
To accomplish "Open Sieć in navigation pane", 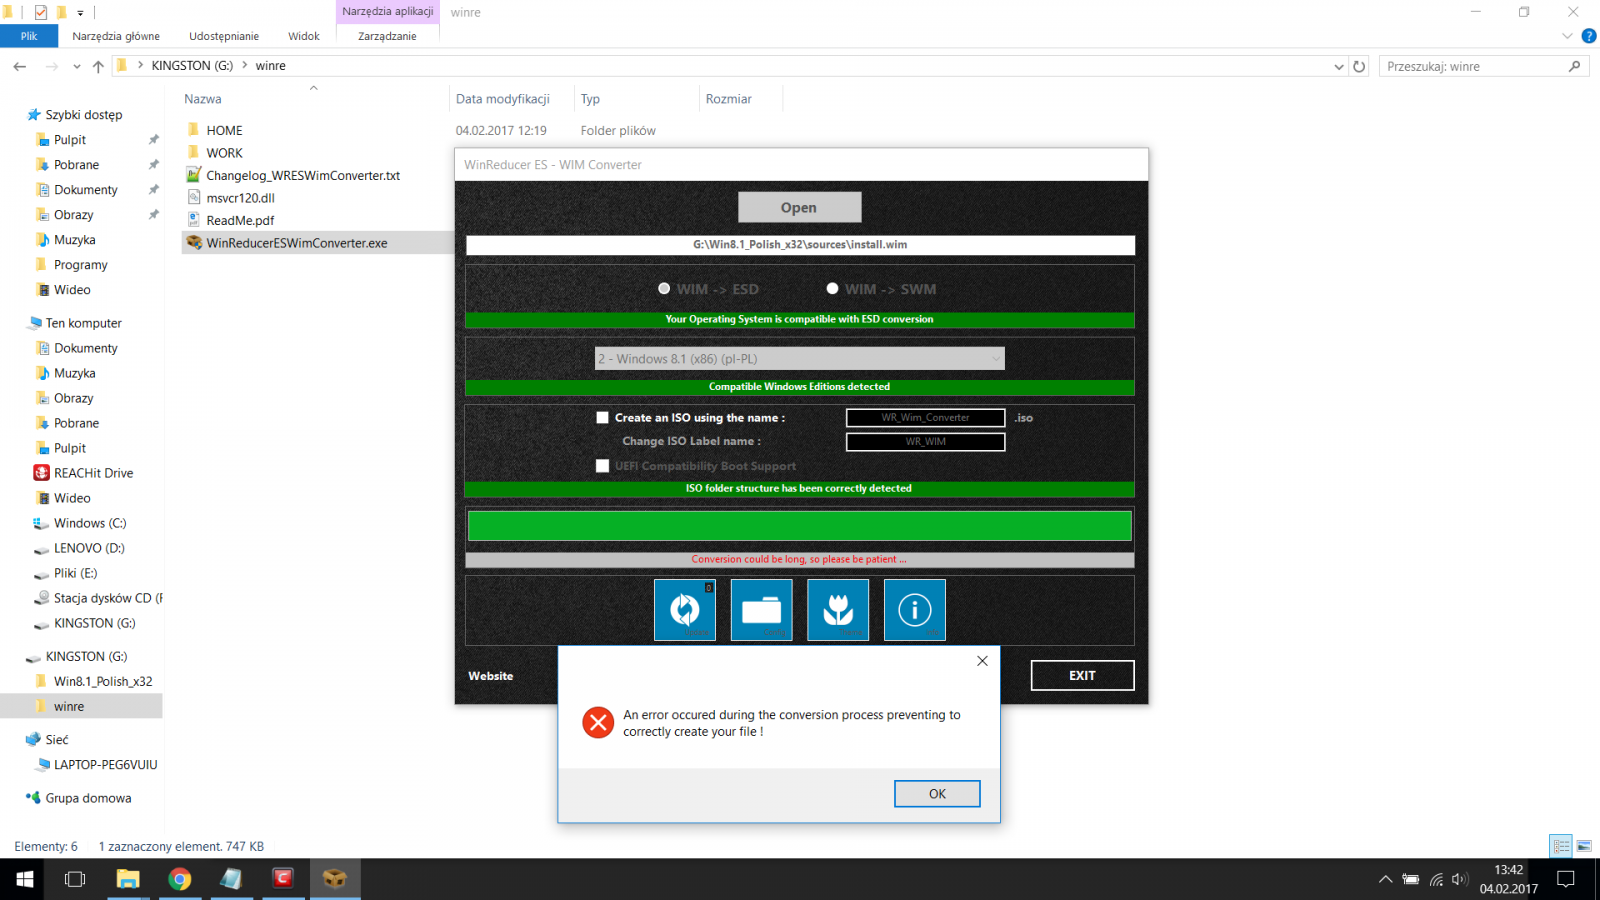I will [57, 740].
